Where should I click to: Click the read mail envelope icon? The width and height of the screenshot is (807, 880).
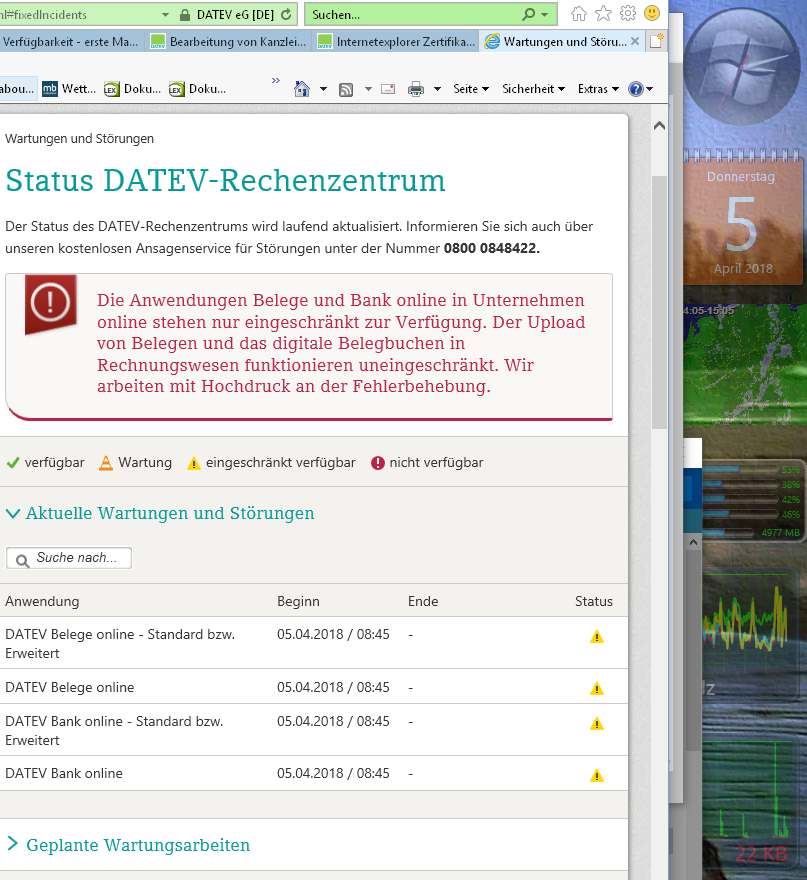click(x=389, y=89)
